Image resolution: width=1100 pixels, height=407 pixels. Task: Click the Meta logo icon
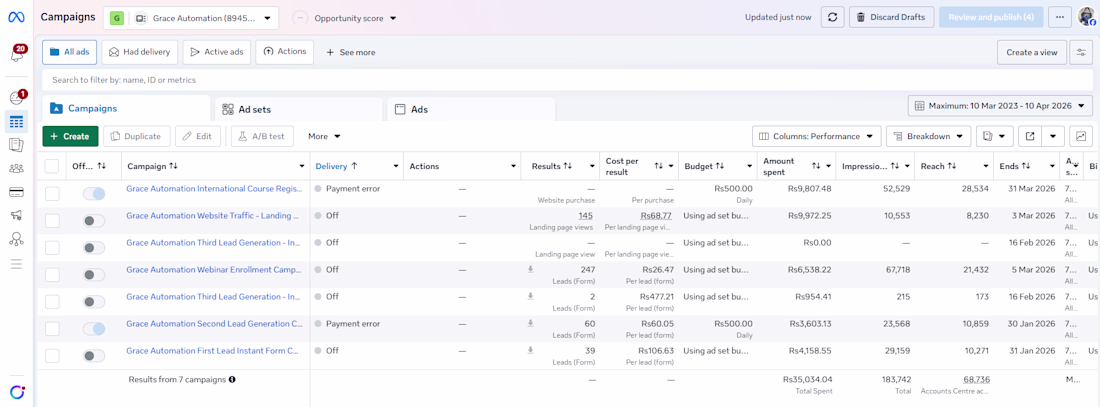tap(16, 17)
